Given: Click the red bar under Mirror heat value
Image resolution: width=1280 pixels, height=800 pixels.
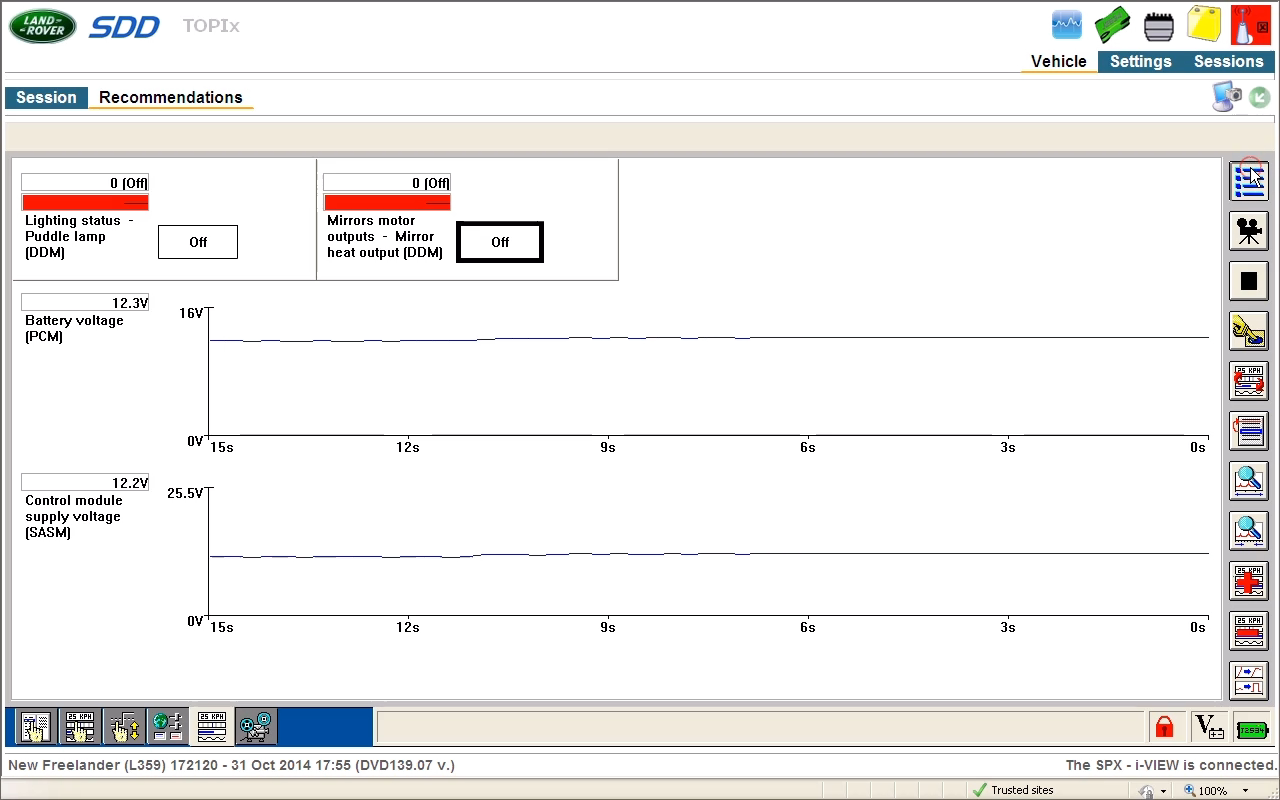Looking at the screenshot, I should 387,202.
